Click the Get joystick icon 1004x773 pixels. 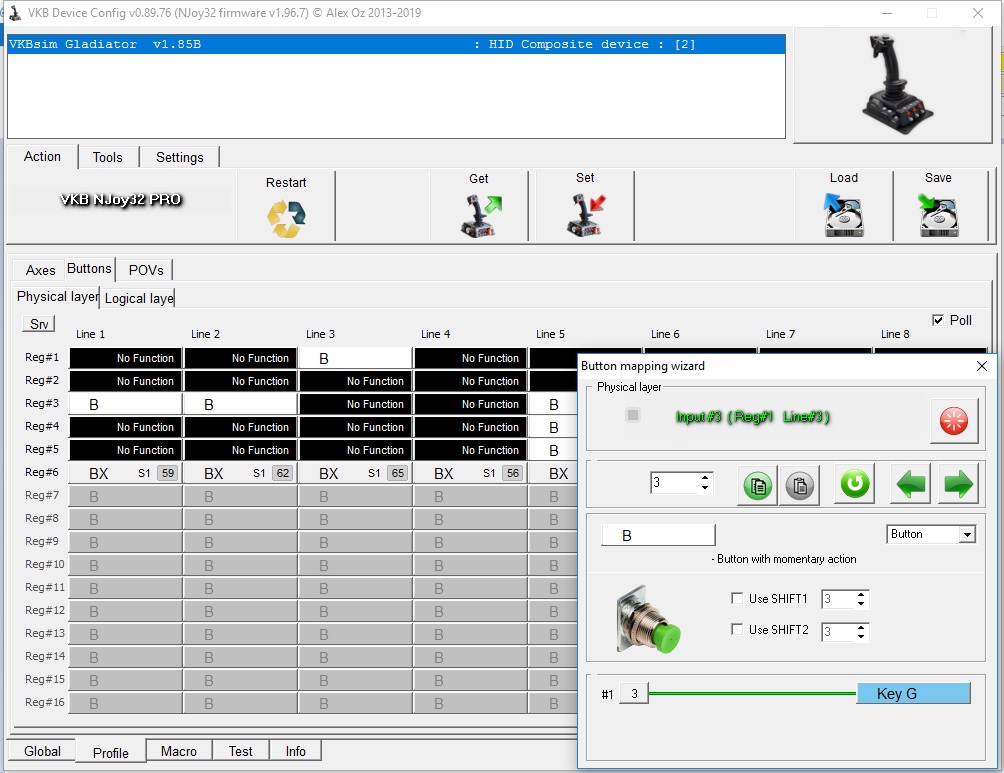(481, 216)
